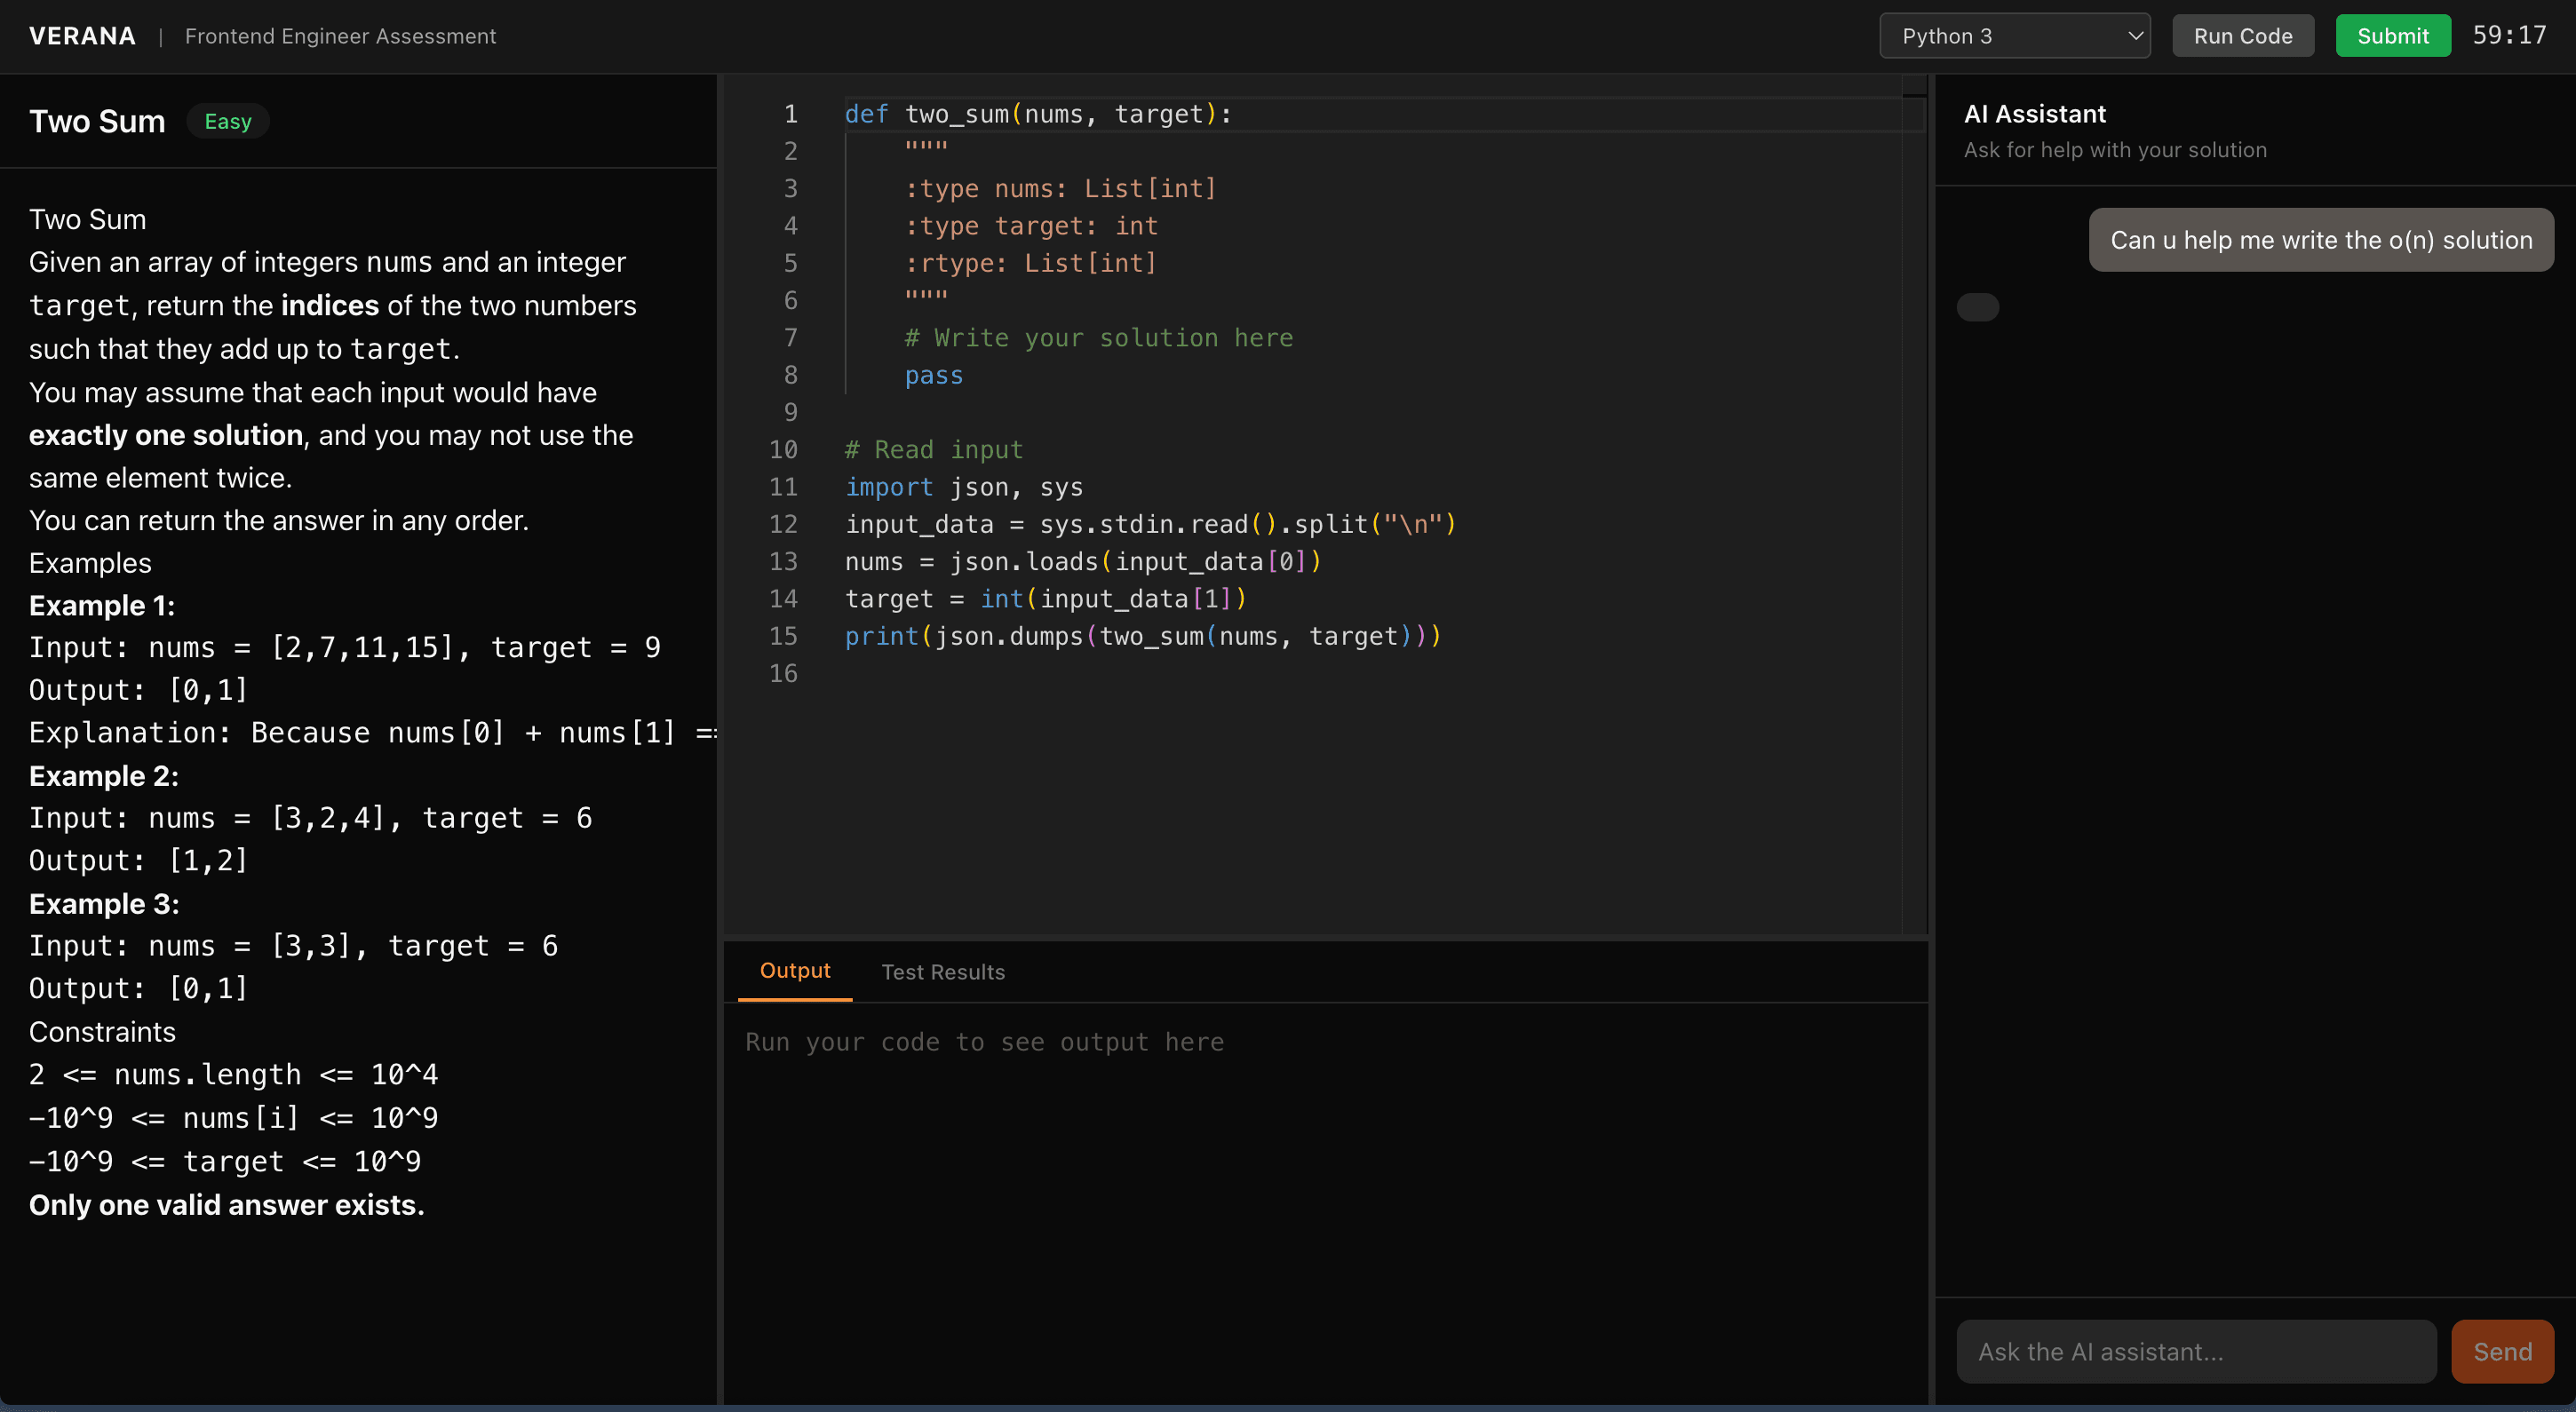Click the pass statement on line 8
This screenshot has height=1412, width=2576.
(933, 375)
